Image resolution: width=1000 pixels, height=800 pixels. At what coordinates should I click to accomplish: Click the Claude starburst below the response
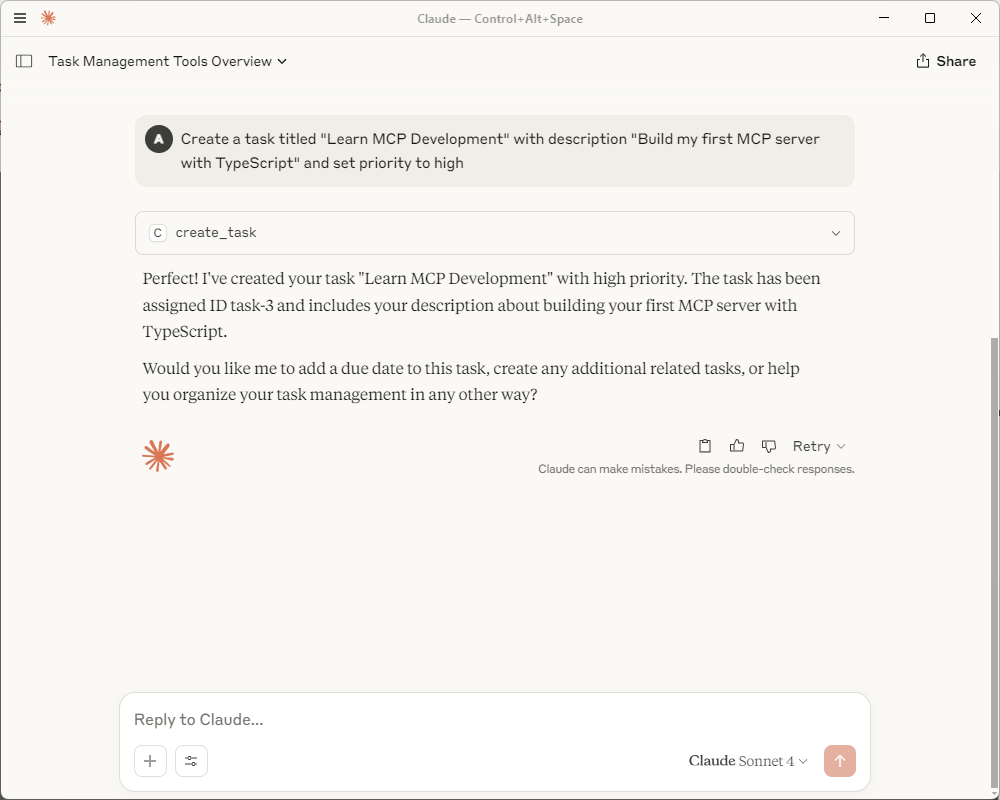click(x=158, y=456)
